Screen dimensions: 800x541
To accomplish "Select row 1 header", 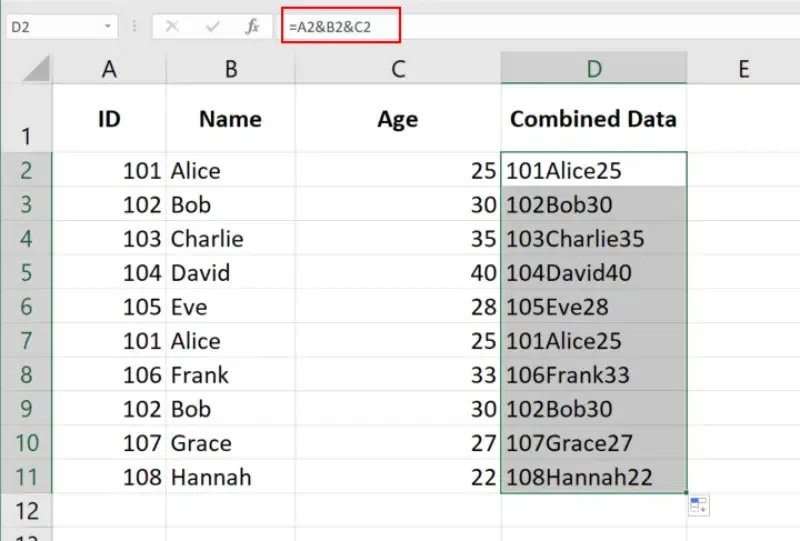I will 26,120.
